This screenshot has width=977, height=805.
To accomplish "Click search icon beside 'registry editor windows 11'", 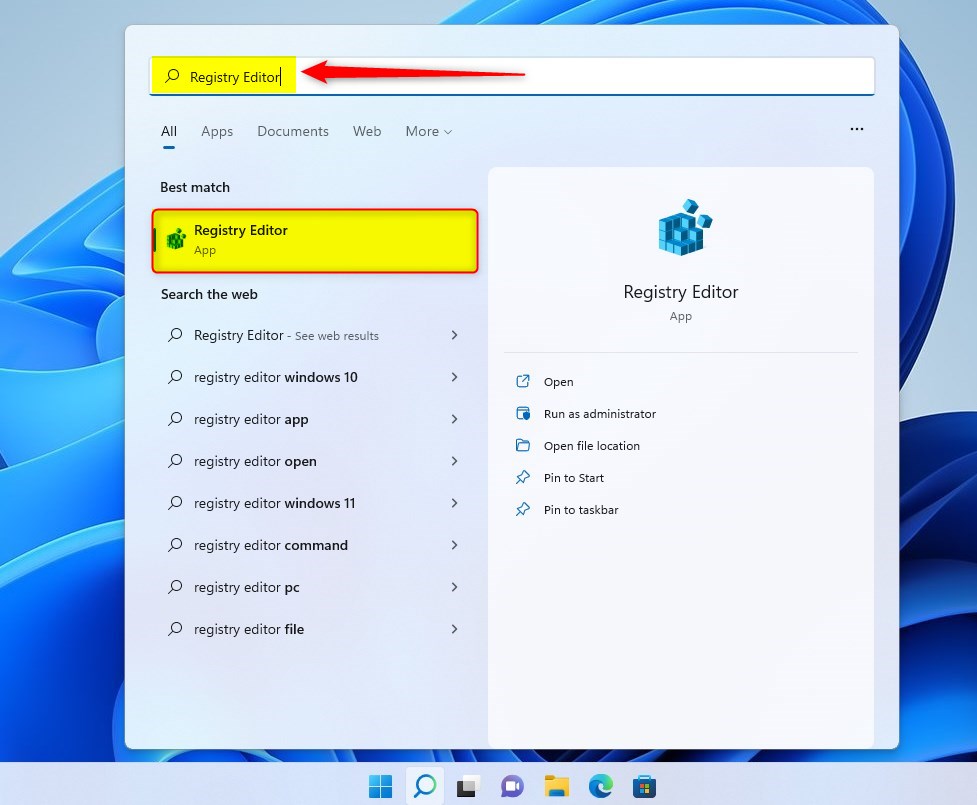I will 175,503.
